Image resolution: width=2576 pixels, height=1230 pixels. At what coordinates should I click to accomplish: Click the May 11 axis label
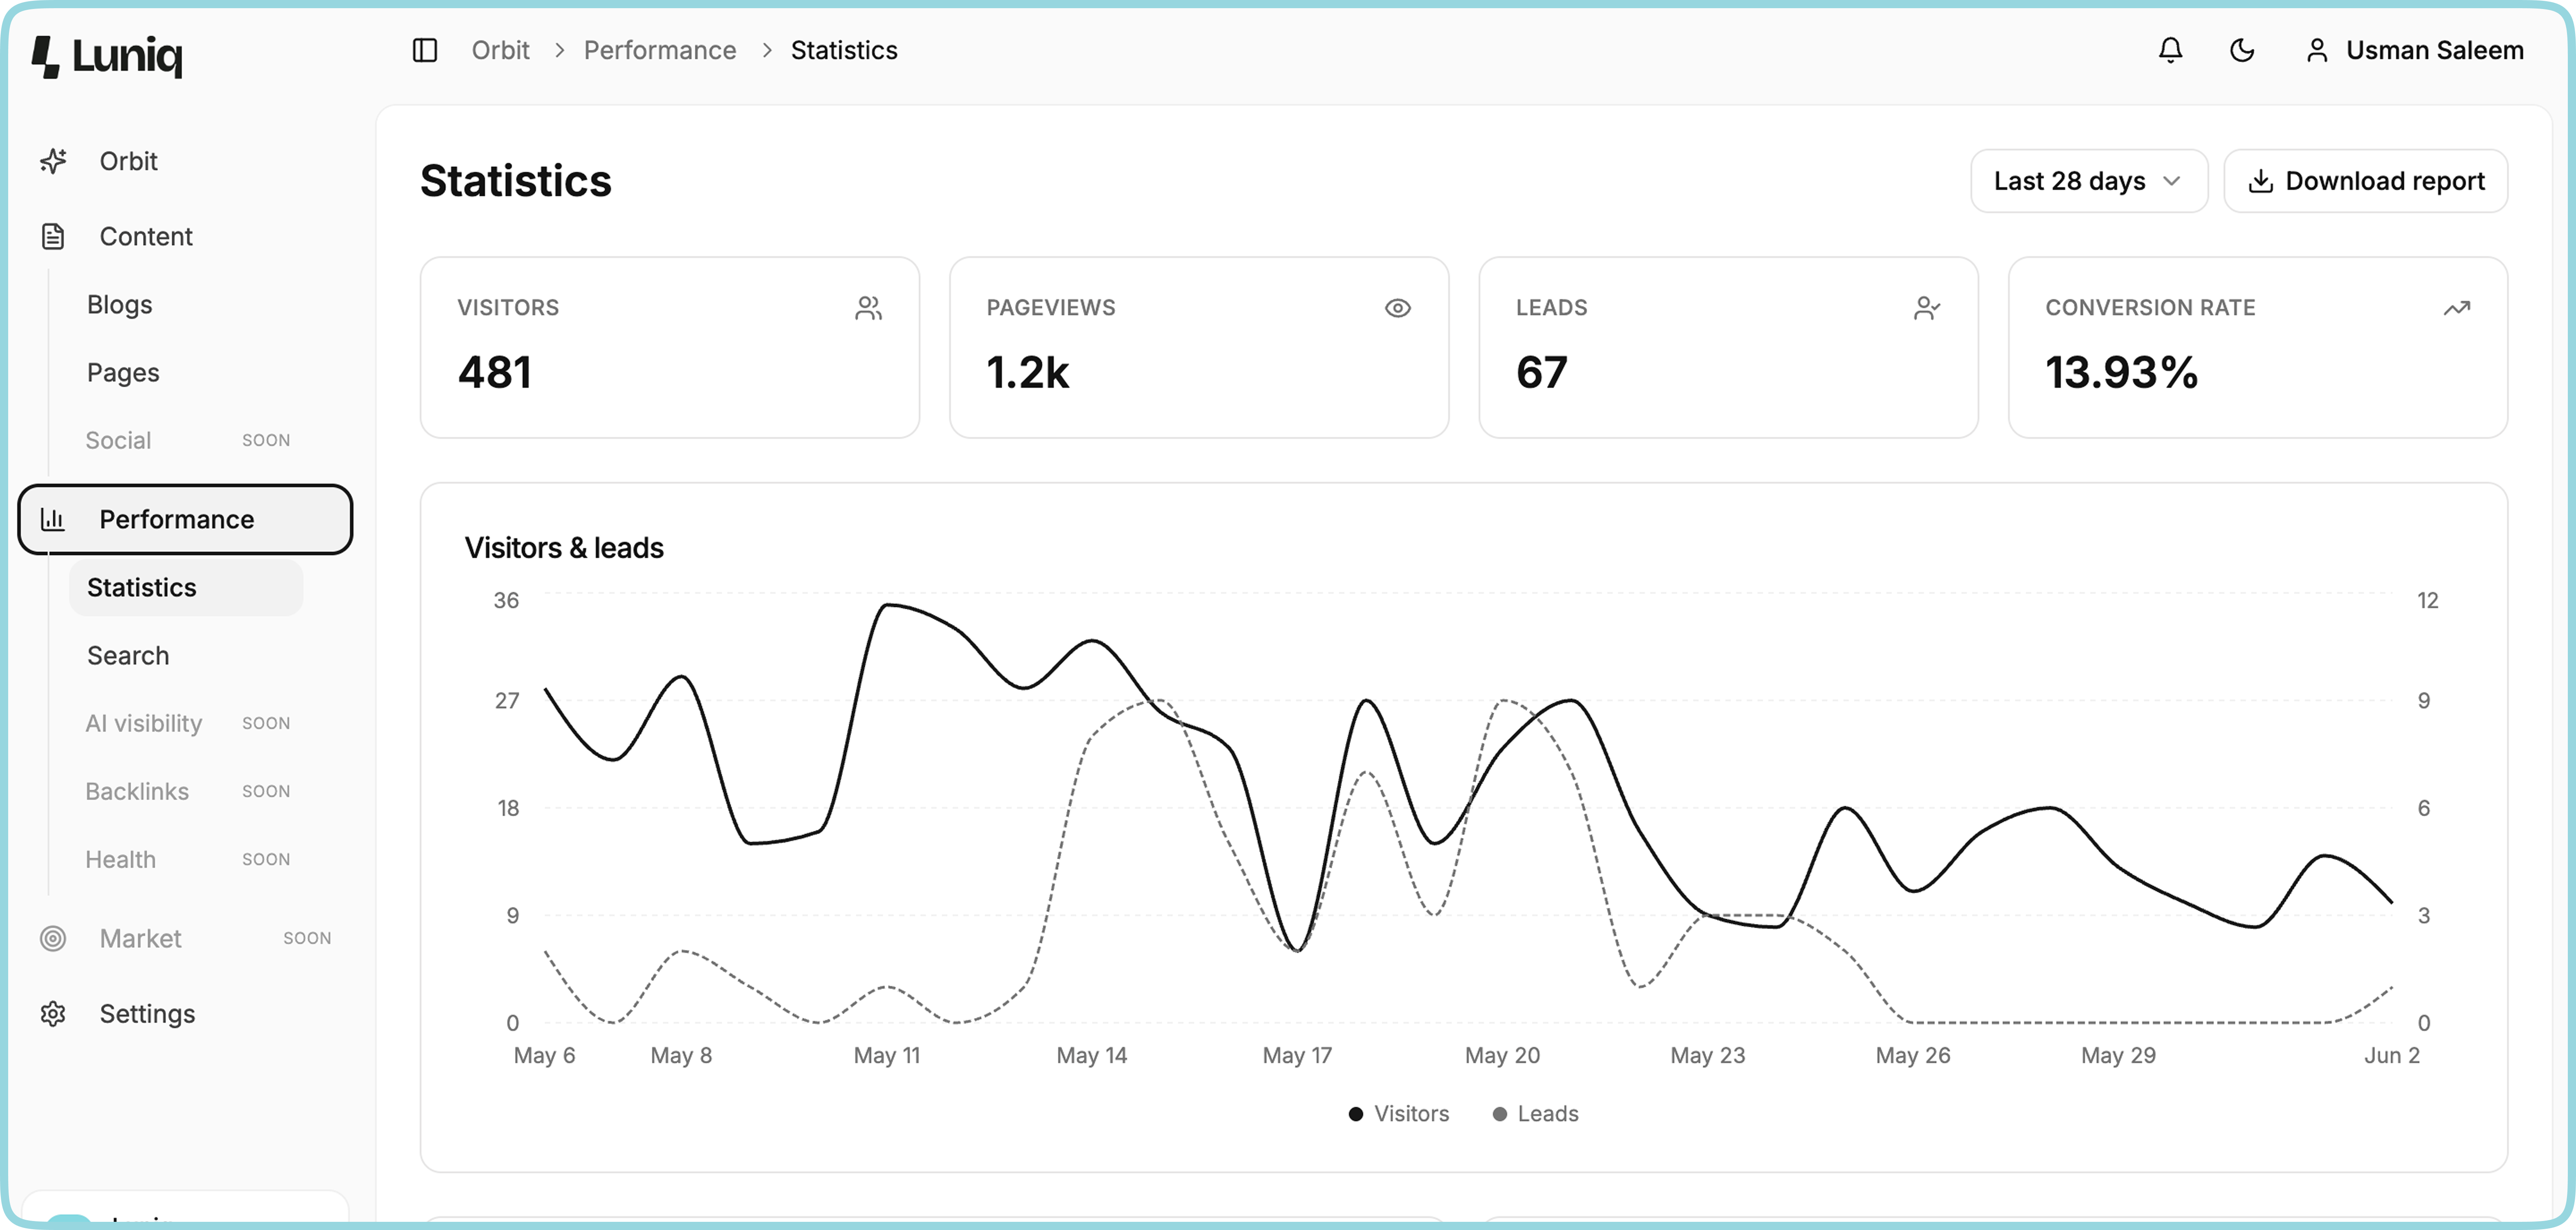887,1055
